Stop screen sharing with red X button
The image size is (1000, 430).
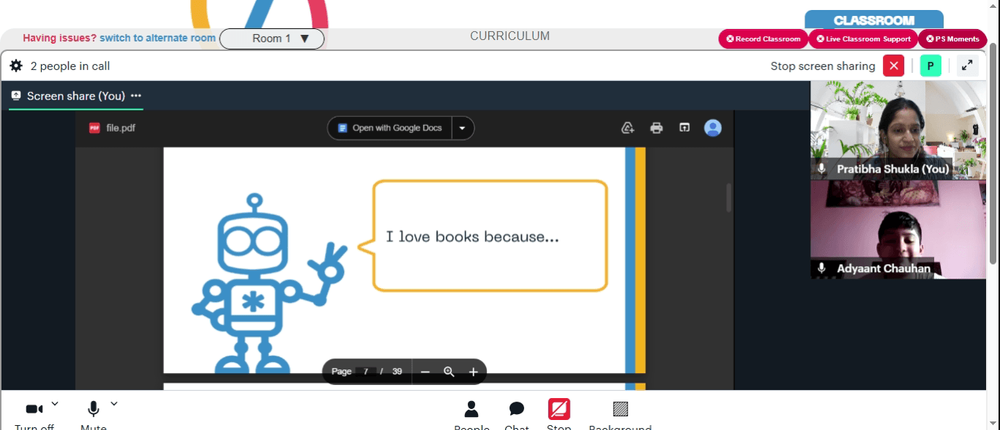[x=893, y=66]
